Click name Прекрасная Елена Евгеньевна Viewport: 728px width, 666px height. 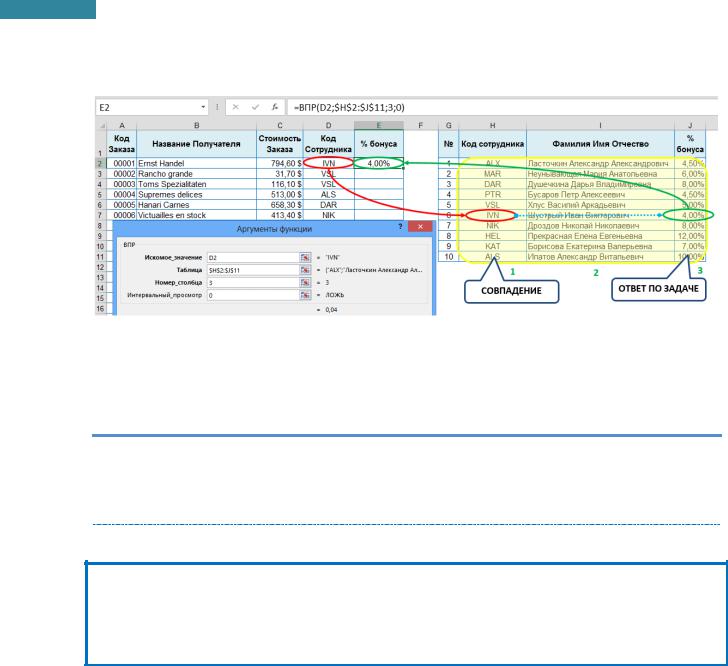(x=600, y=236)
